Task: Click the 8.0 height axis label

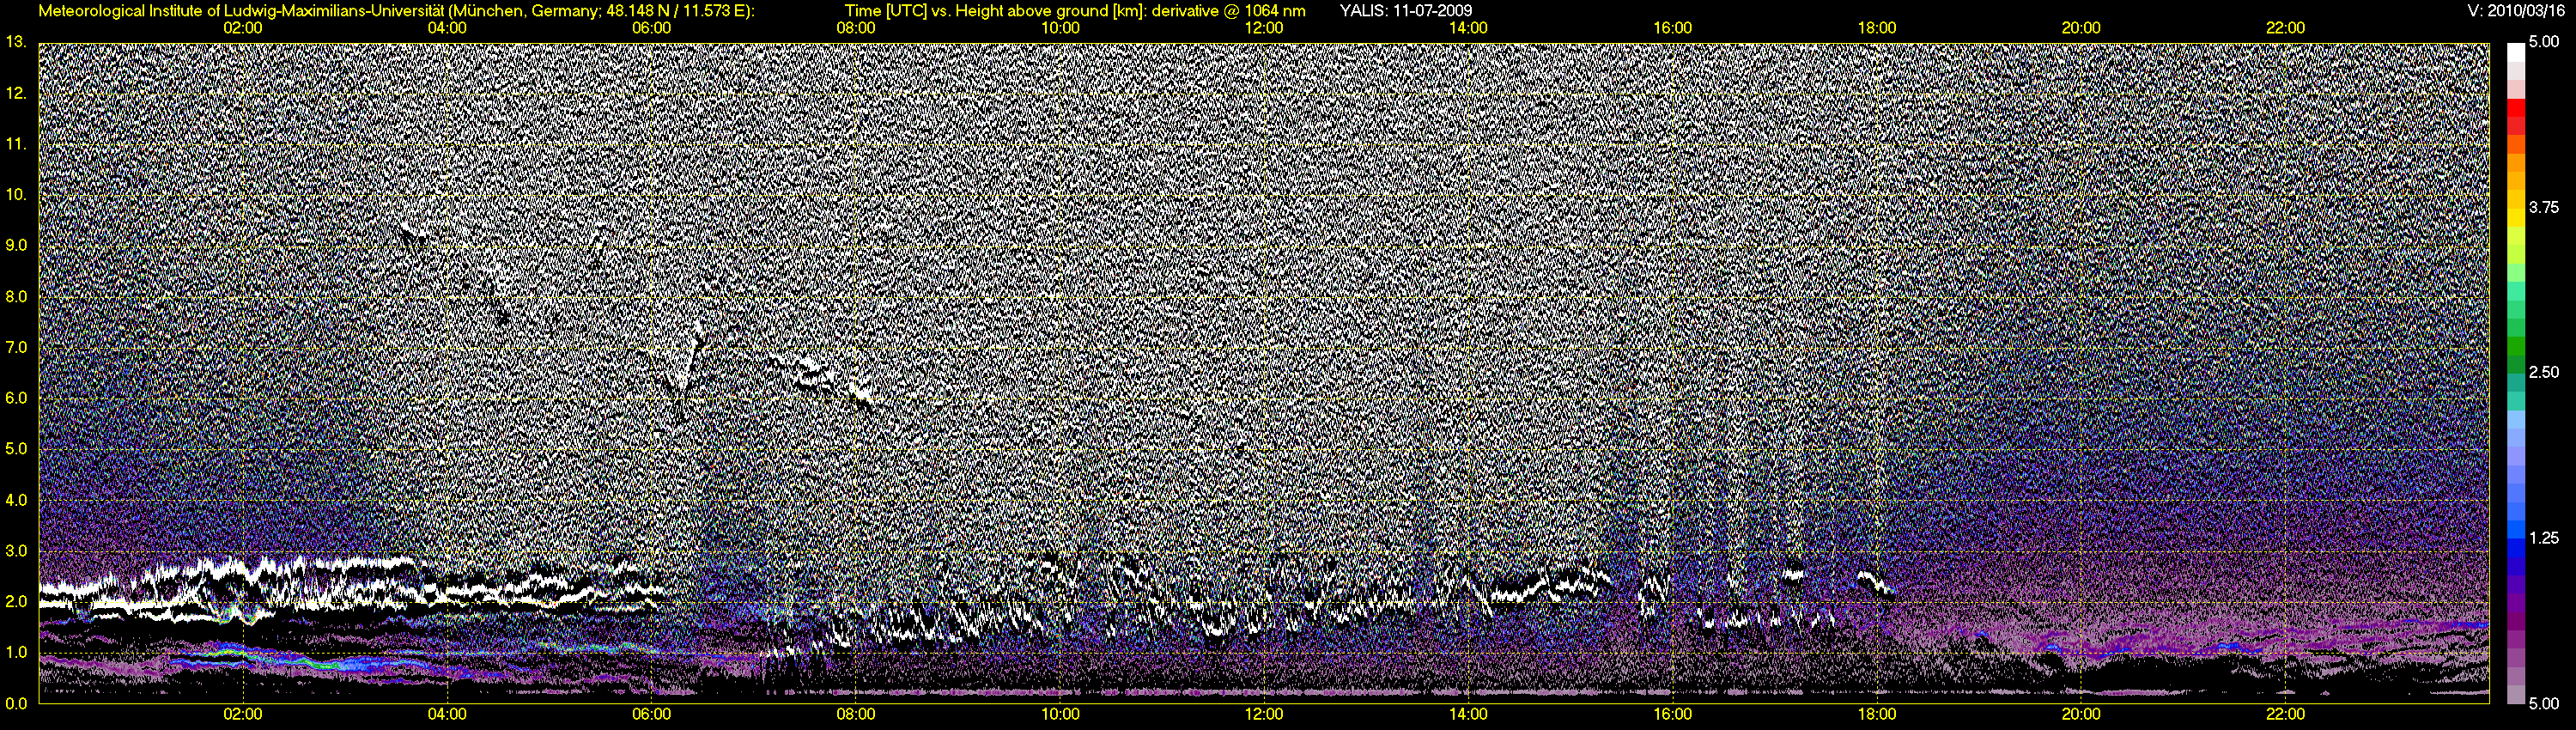Action: click(17, 296)
